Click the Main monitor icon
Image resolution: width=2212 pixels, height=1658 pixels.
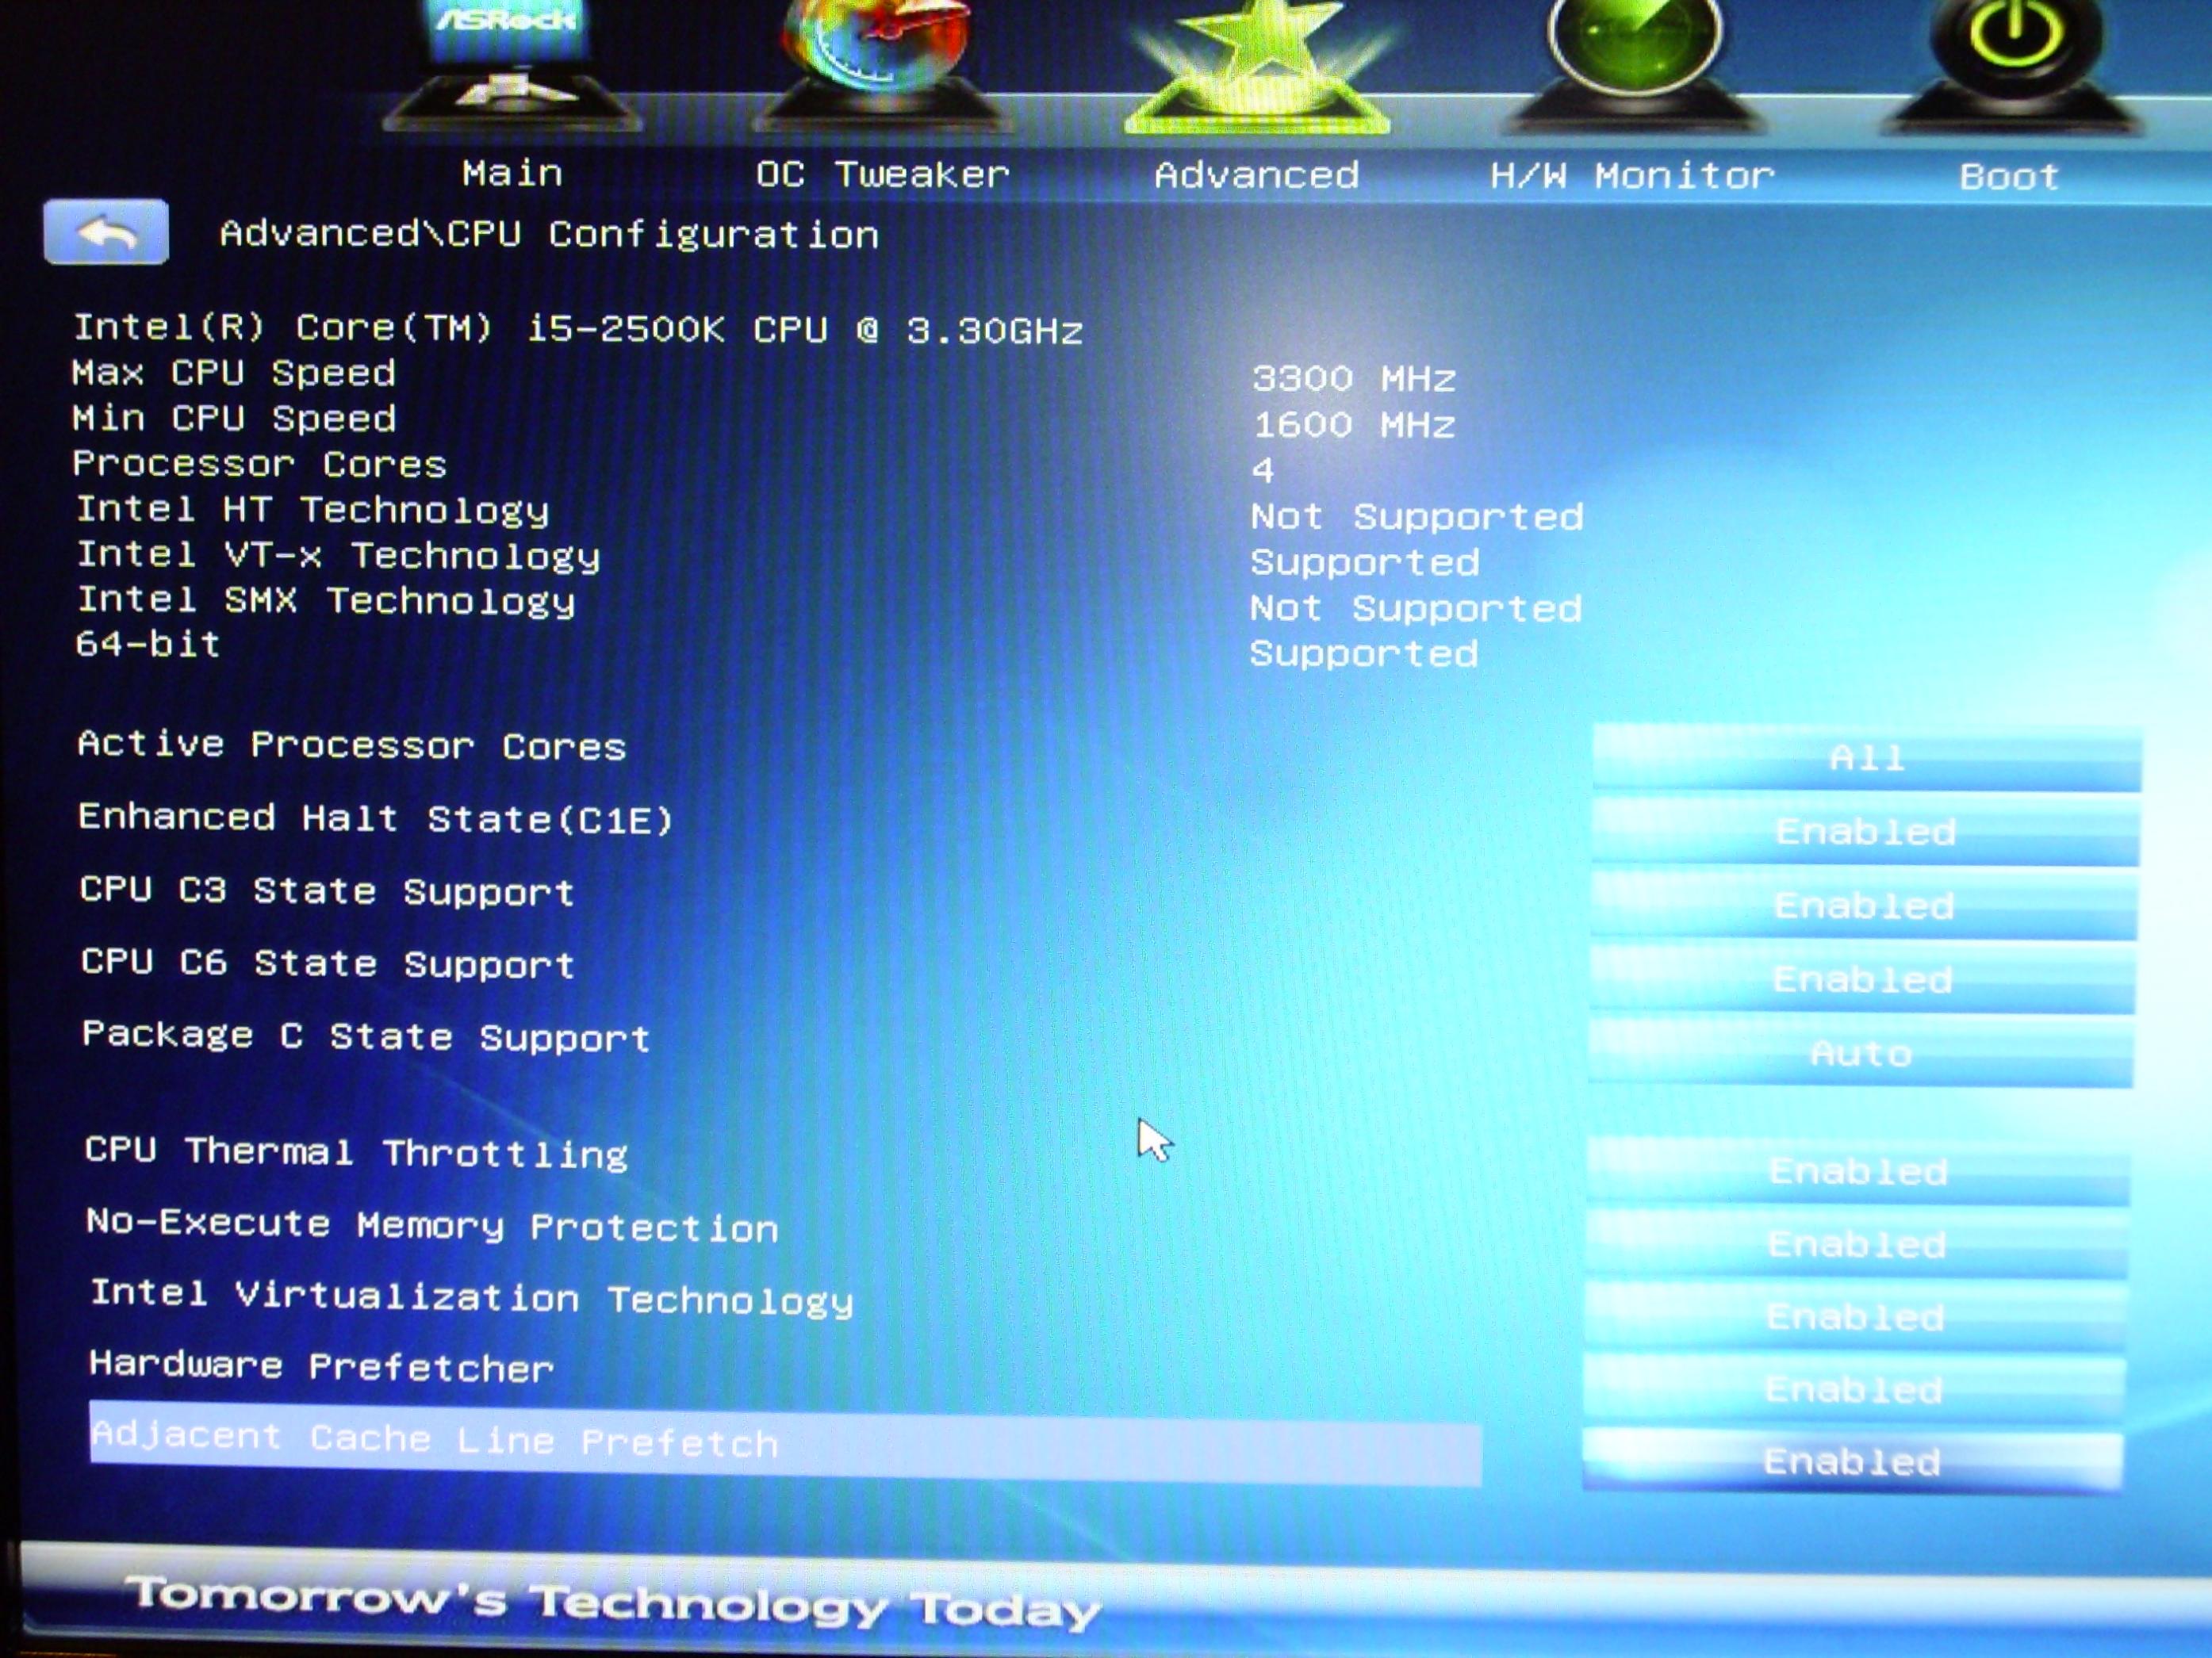[x=512, y=60]
